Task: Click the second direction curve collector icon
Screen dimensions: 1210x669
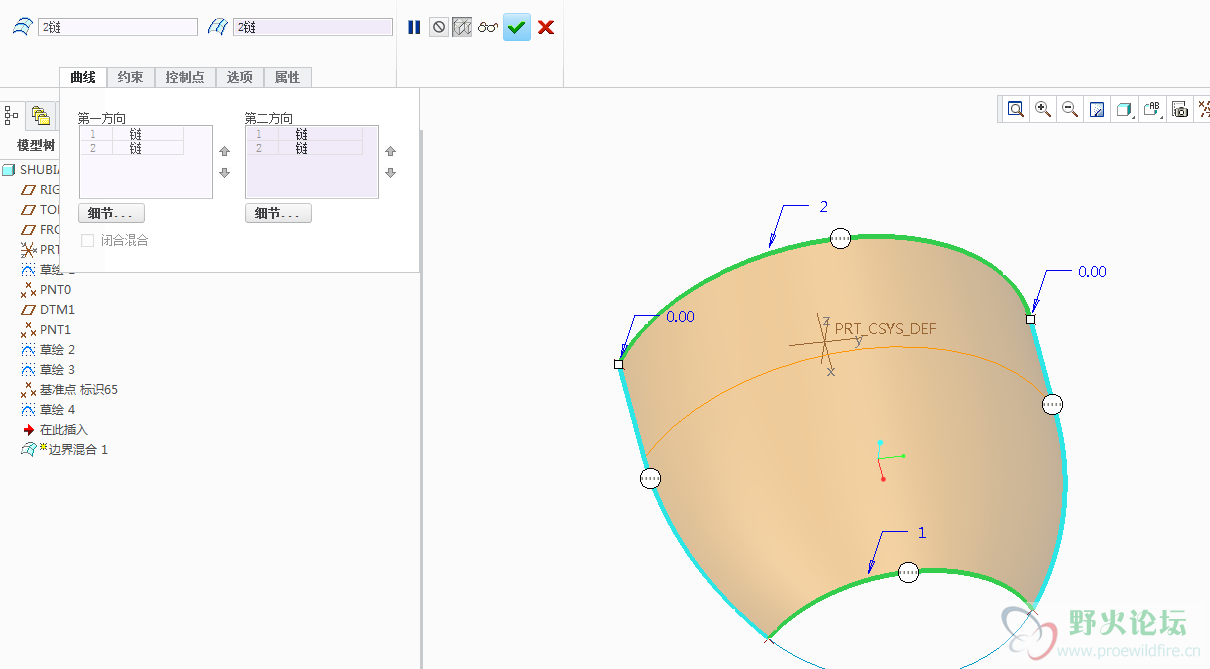Action: [x=218, y=28]
